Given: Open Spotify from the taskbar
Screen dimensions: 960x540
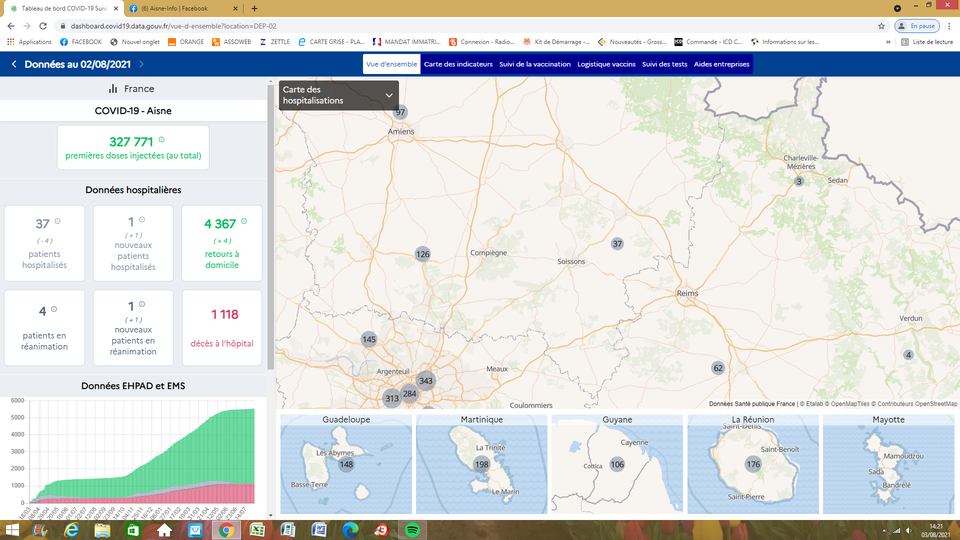Looking at the screenshot, I should [x=413, y=529].
